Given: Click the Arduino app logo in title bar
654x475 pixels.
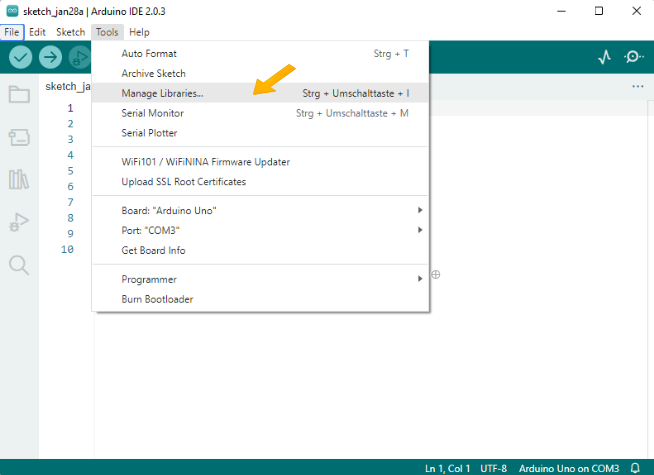Looking at the screenshot, I should (12, 11).
